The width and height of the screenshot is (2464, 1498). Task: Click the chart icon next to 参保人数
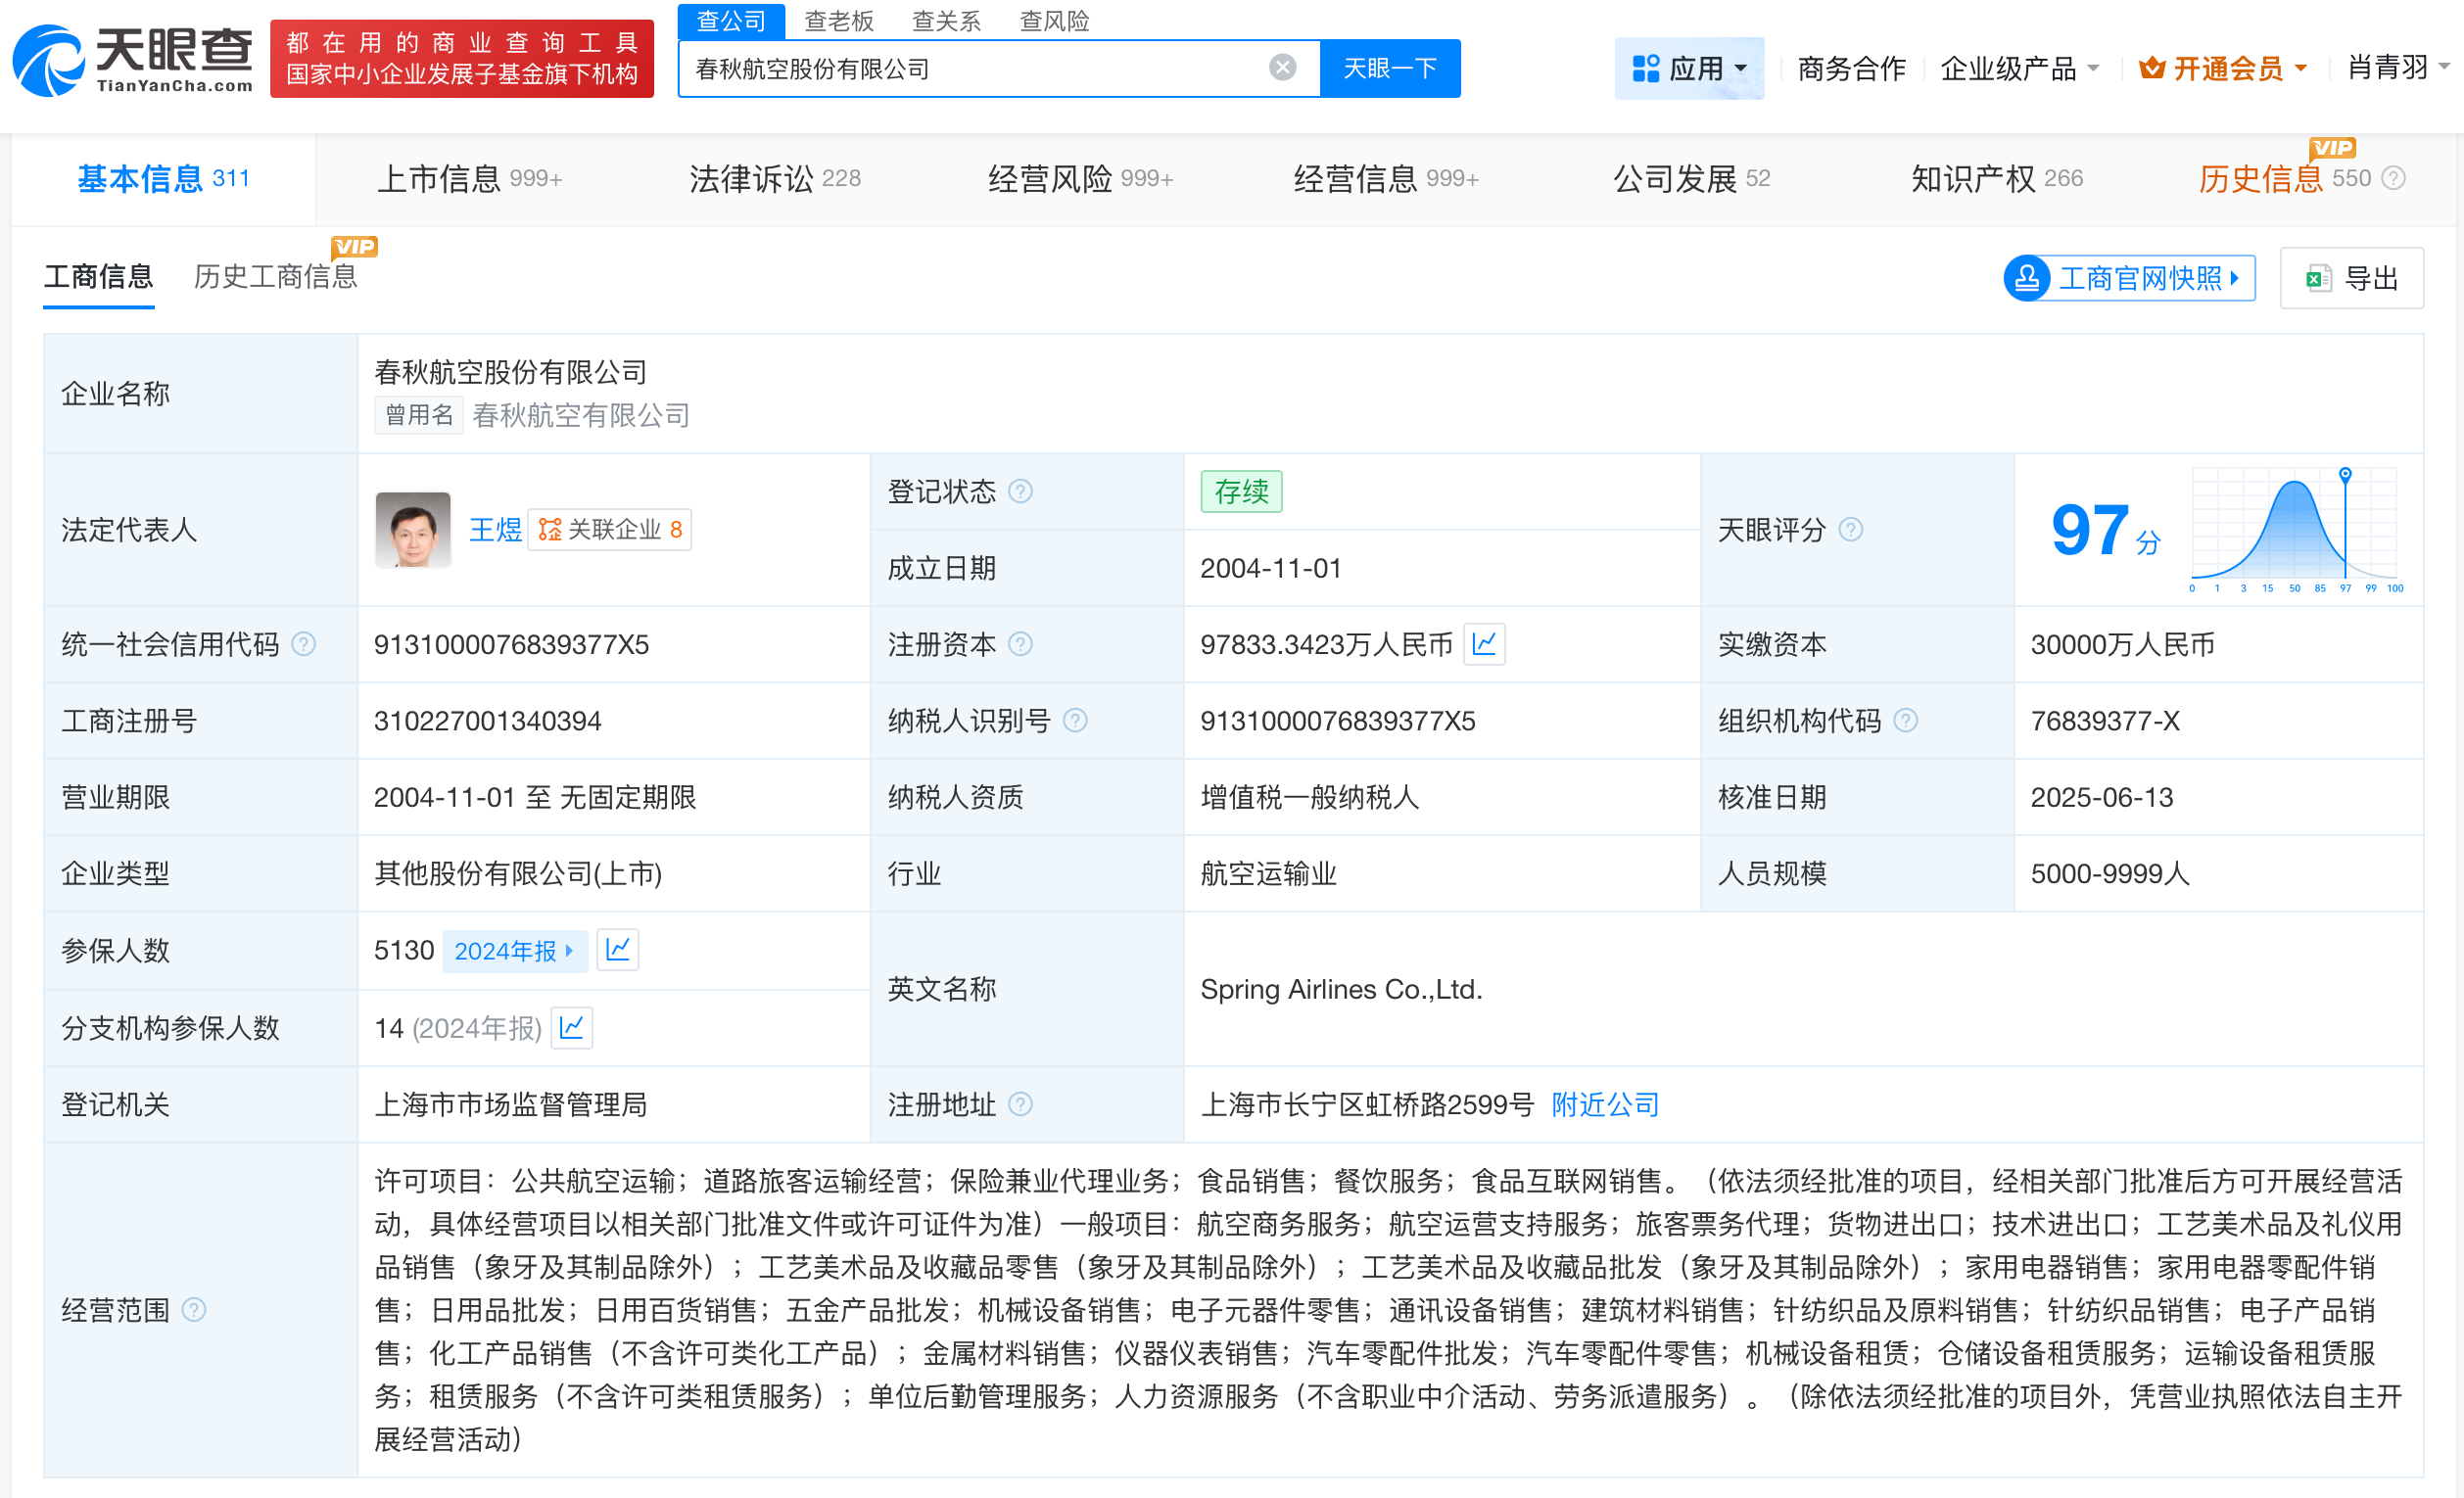[618, 950]
